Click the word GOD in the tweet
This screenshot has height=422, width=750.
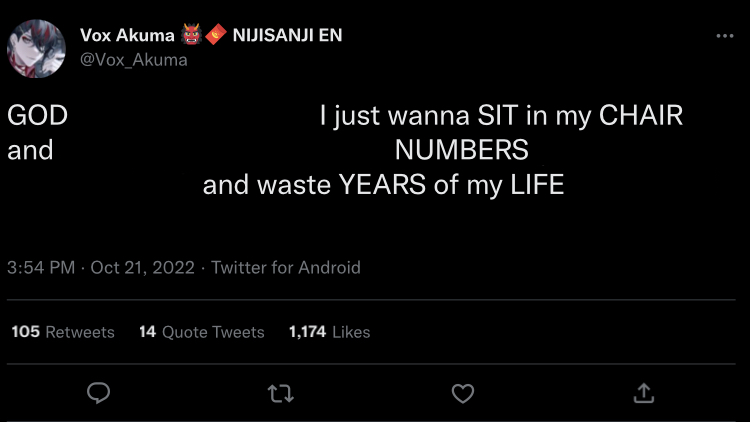point(37,116)
